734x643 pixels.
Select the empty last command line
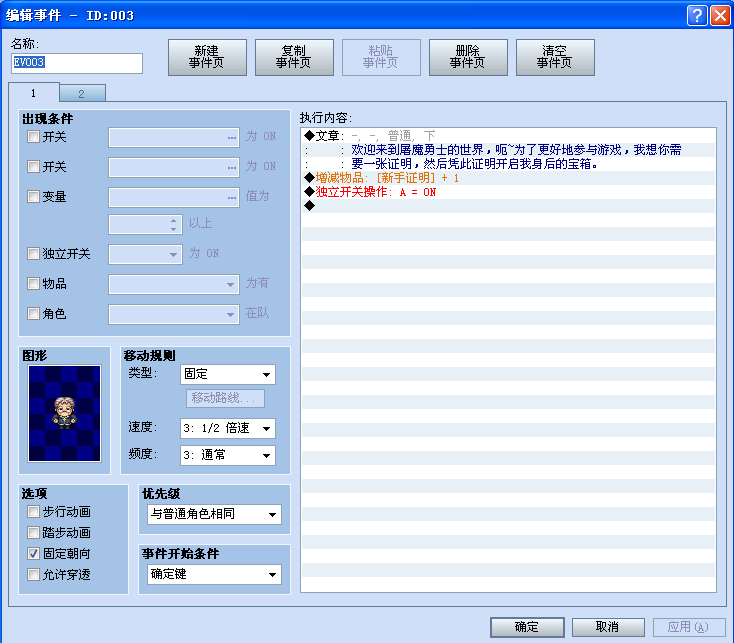508,206
